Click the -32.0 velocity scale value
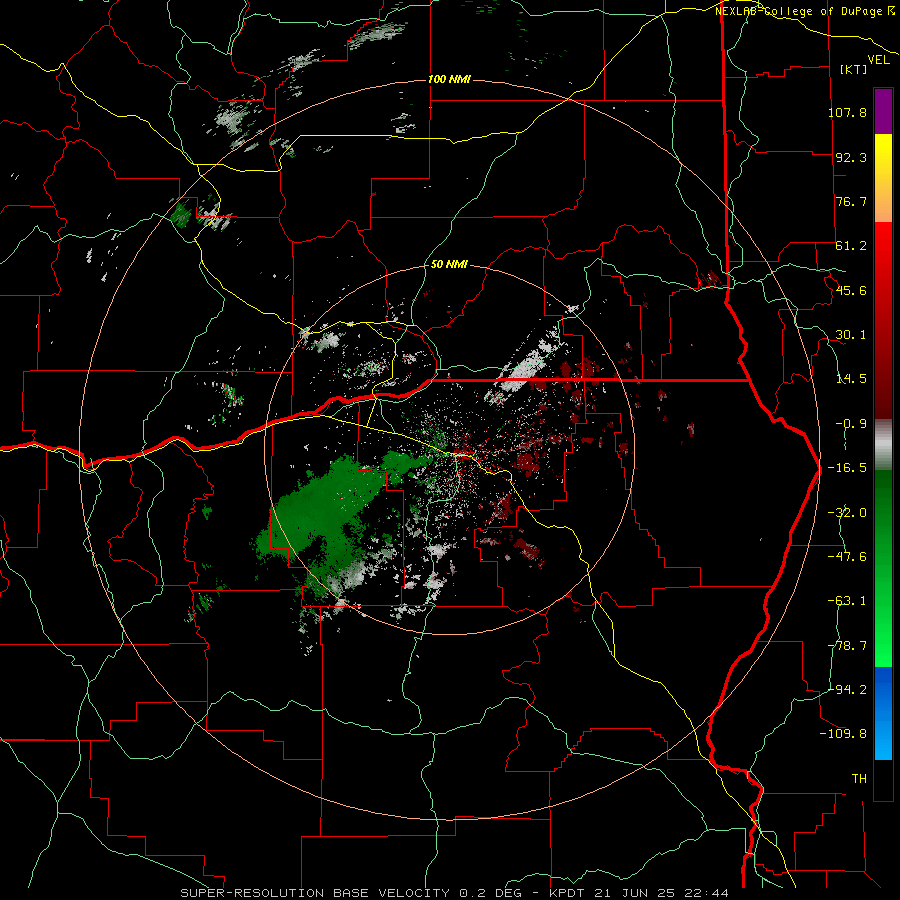The image size is (900, 900). [847, 513]
